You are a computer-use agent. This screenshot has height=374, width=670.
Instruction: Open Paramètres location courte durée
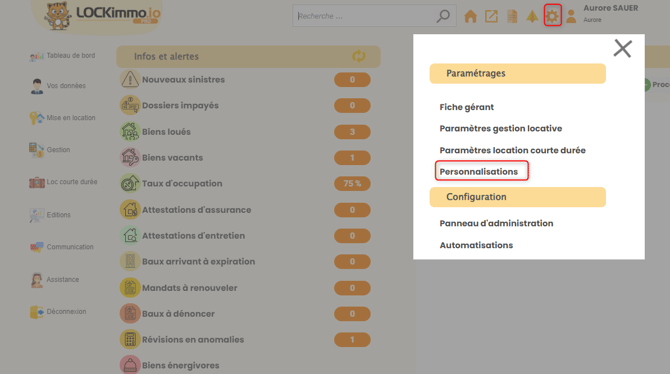512,150
